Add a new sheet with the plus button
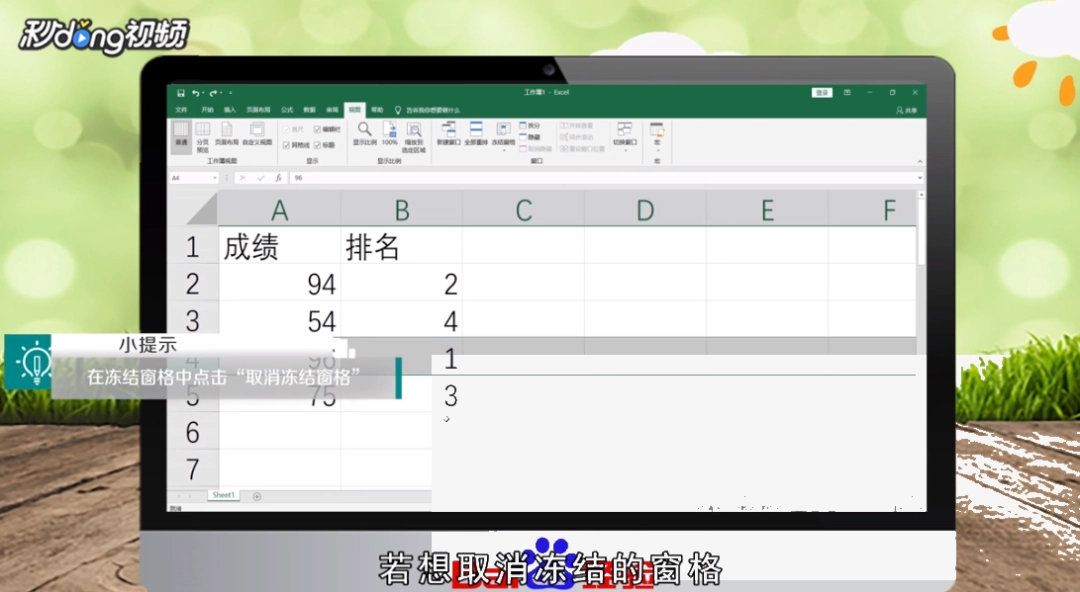The height and width of the screenshot is (592, 1080). (257, 496)
